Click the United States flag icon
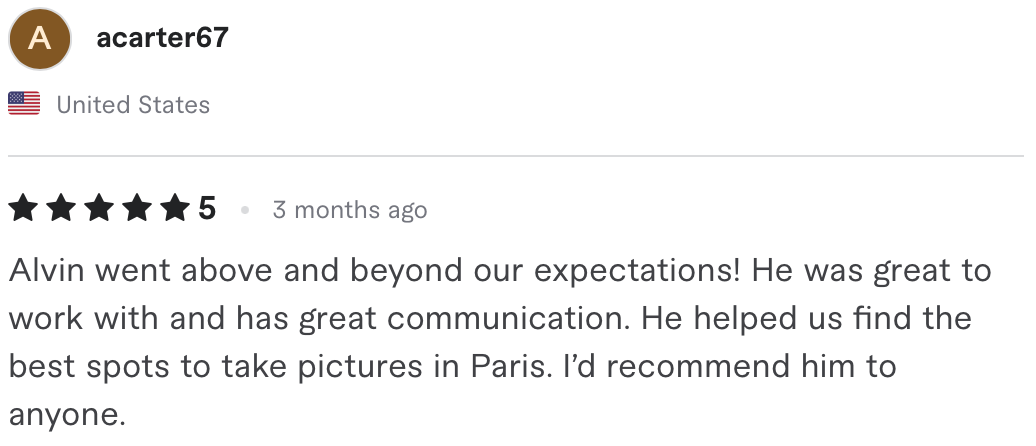Viewport: 1036px width, 446px height. coord(24,104)
